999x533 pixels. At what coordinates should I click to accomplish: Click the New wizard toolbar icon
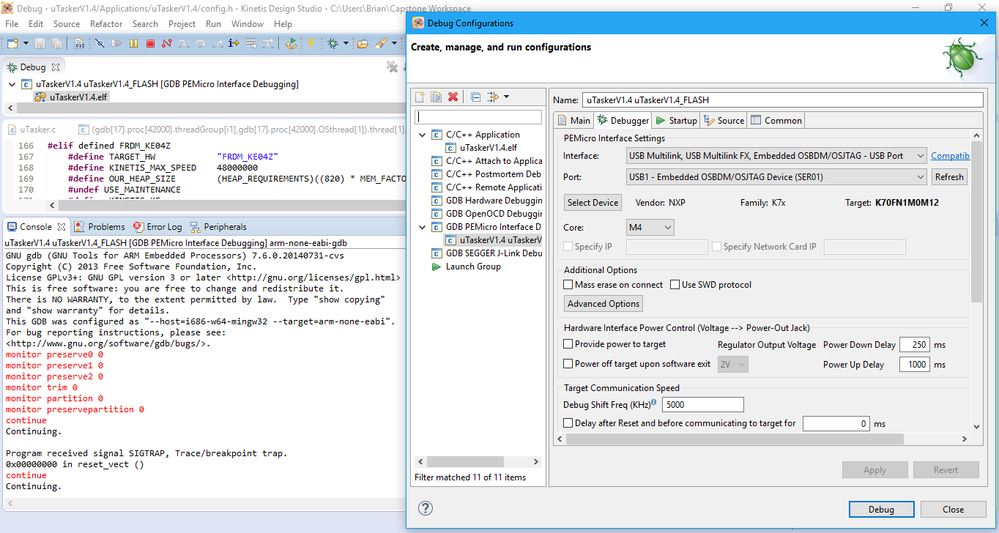coord(12,43)
